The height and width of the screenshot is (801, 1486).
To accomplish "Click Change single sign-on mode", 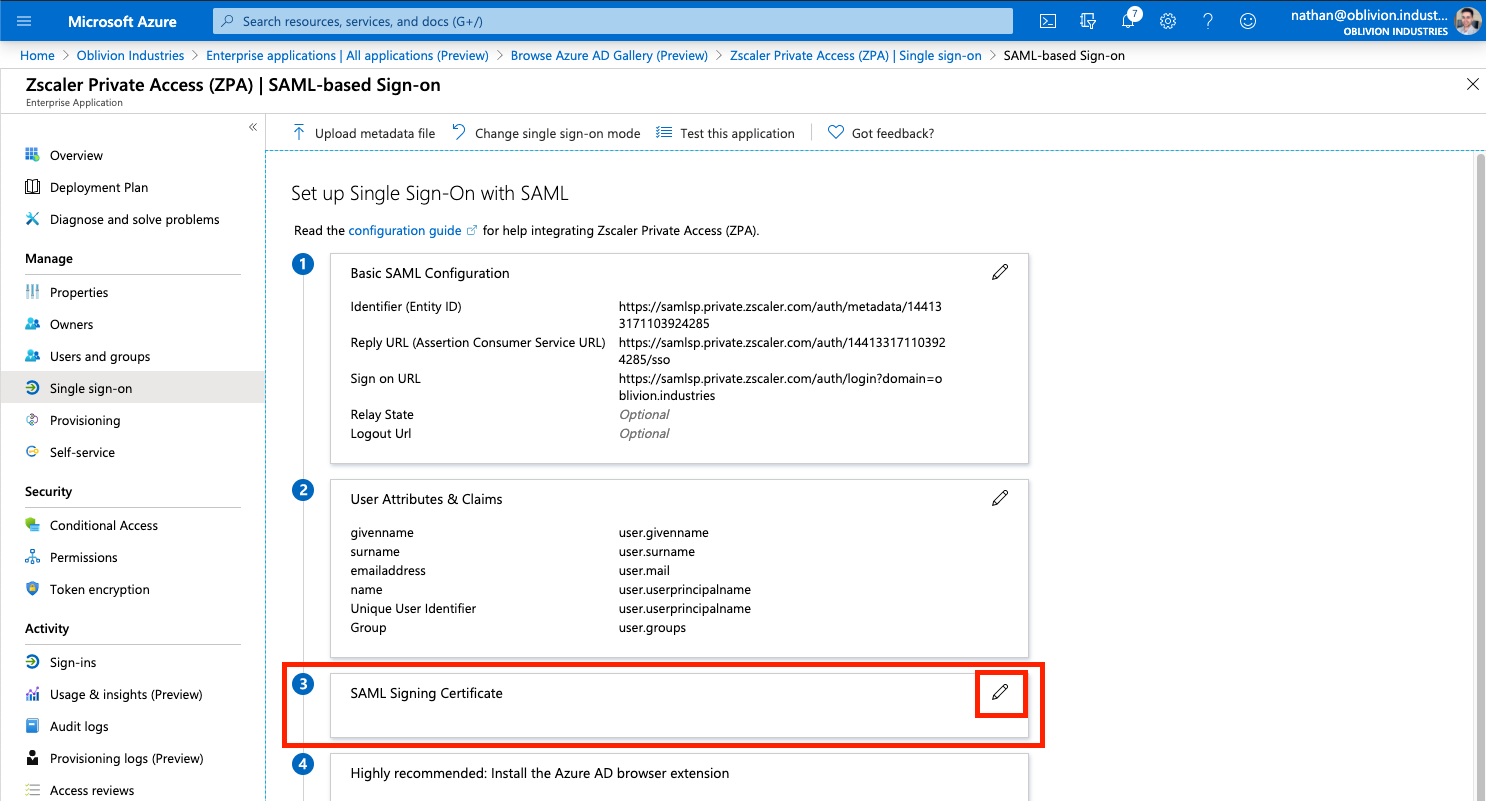I will click(x=546, y=133).
